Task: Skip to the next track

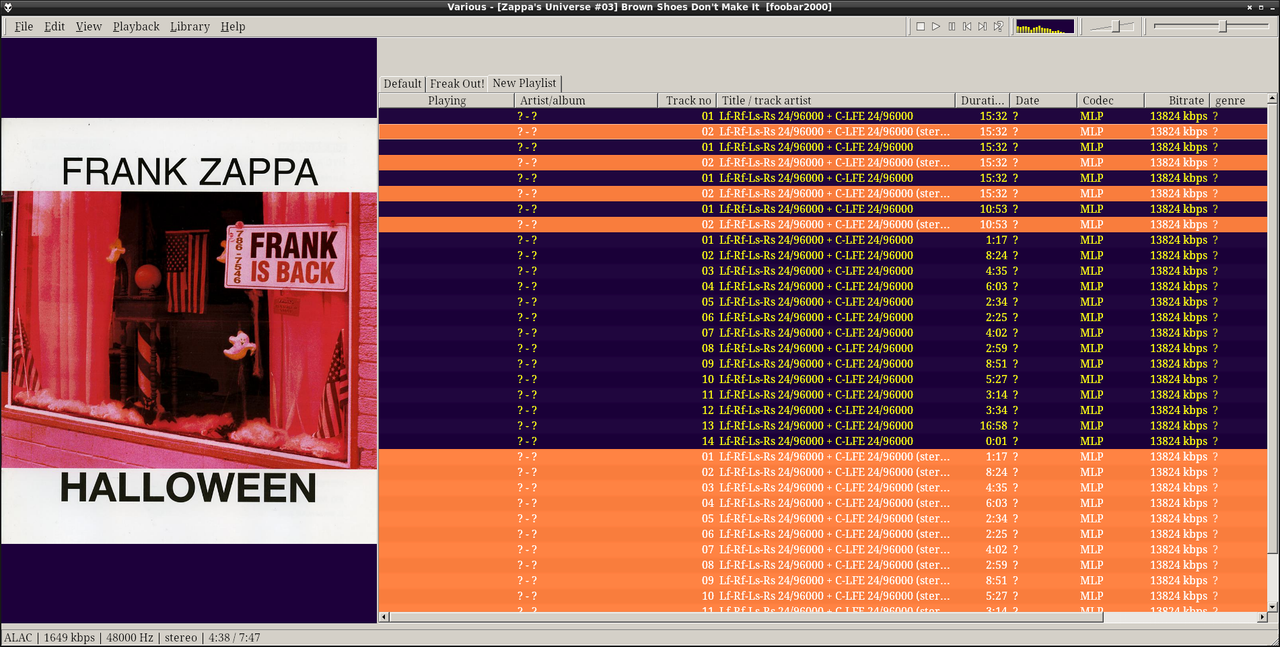Action: [x=983, y=27]
